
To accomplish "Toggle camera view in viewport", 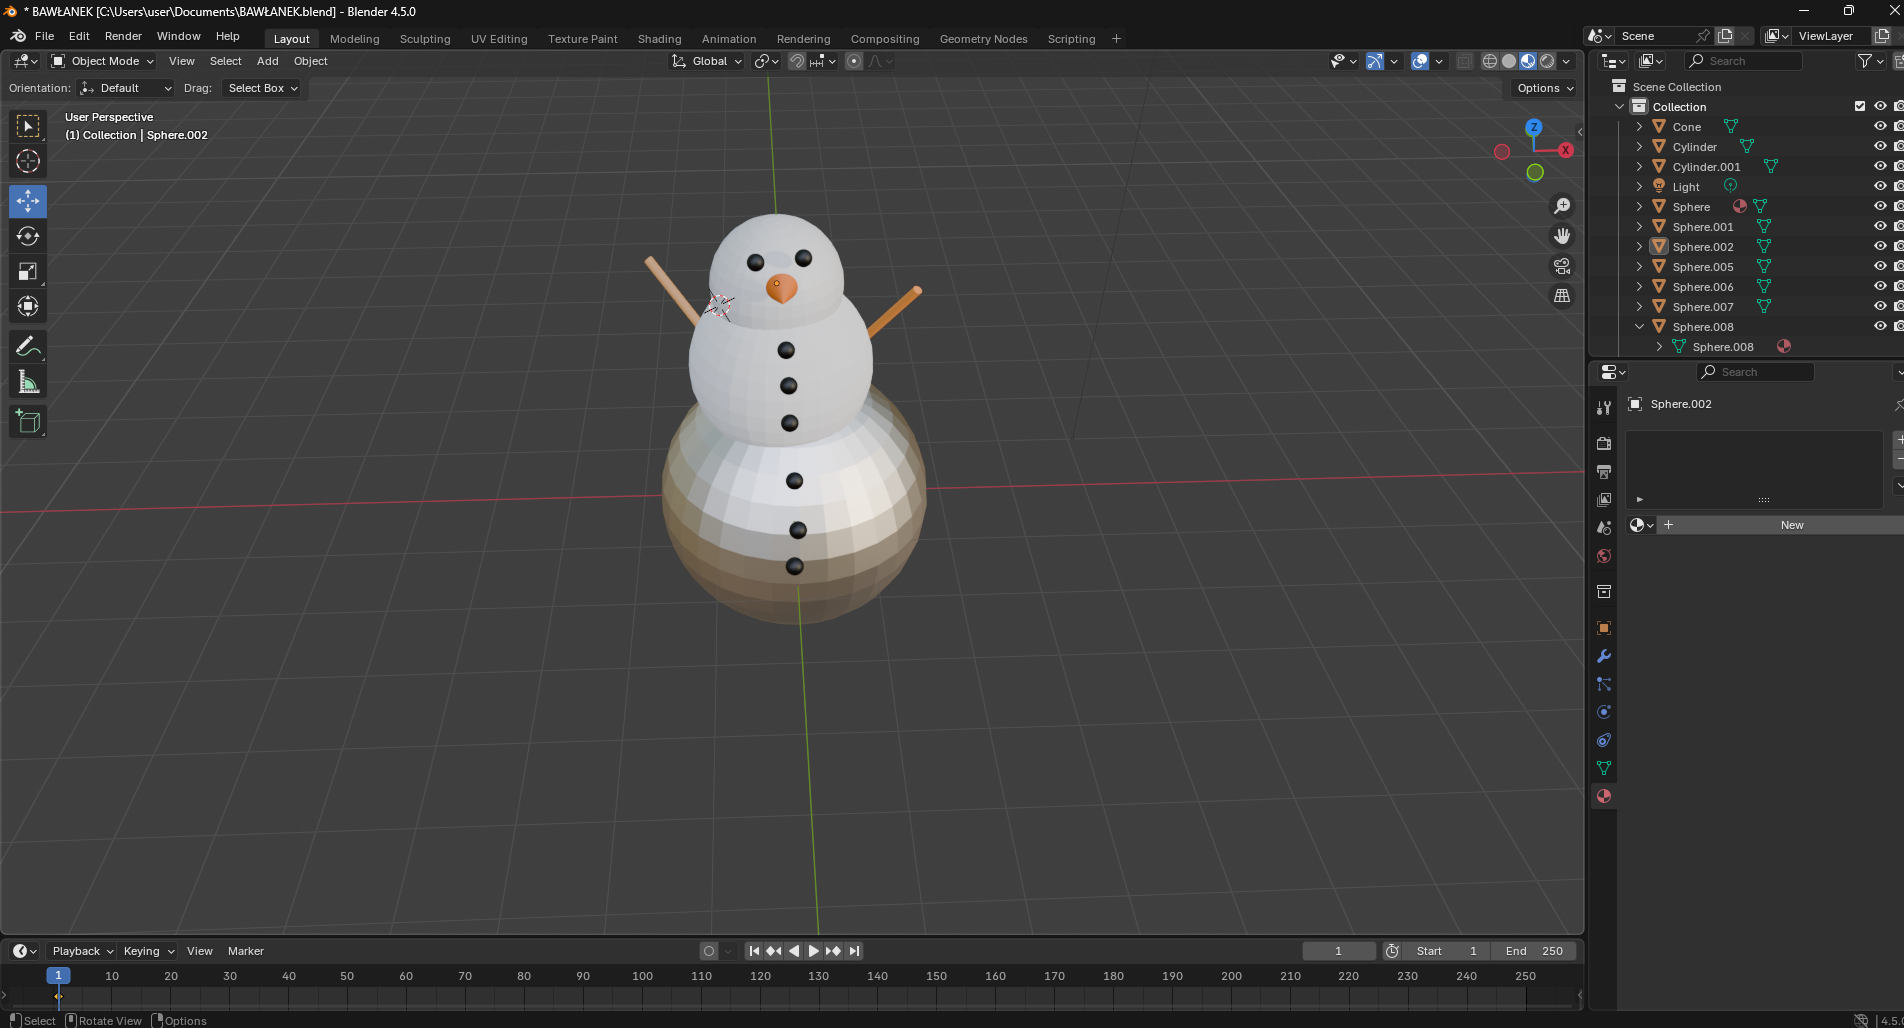I will (x=1561, y=266).
